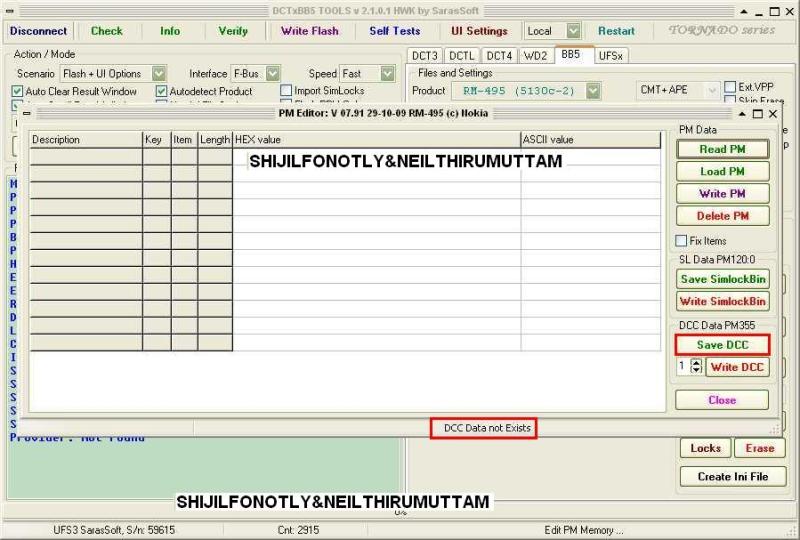Click PM Editor window system menu icon
The height and width of the screenshot is (540, 800).
[27, 113]
